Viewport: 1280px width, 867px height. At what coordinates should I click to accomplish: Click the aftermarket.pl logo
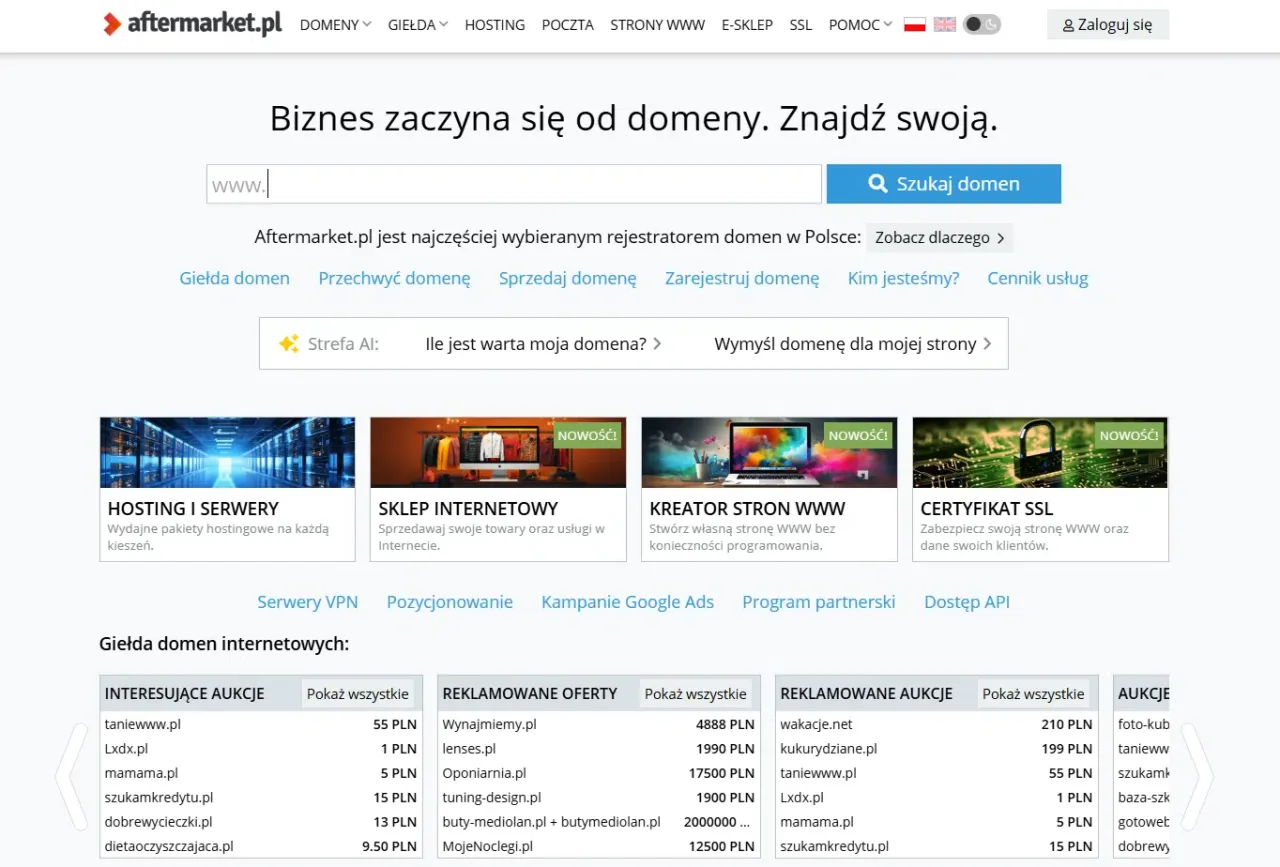pos(191,22)
